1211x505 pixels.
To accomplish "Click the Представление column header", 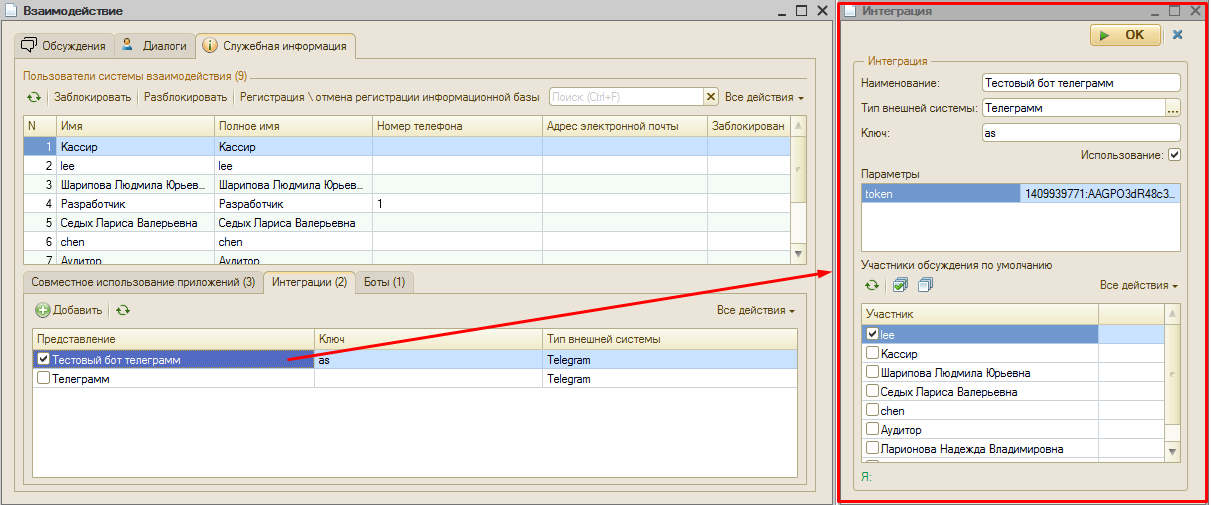I will [x=173, y=340].
